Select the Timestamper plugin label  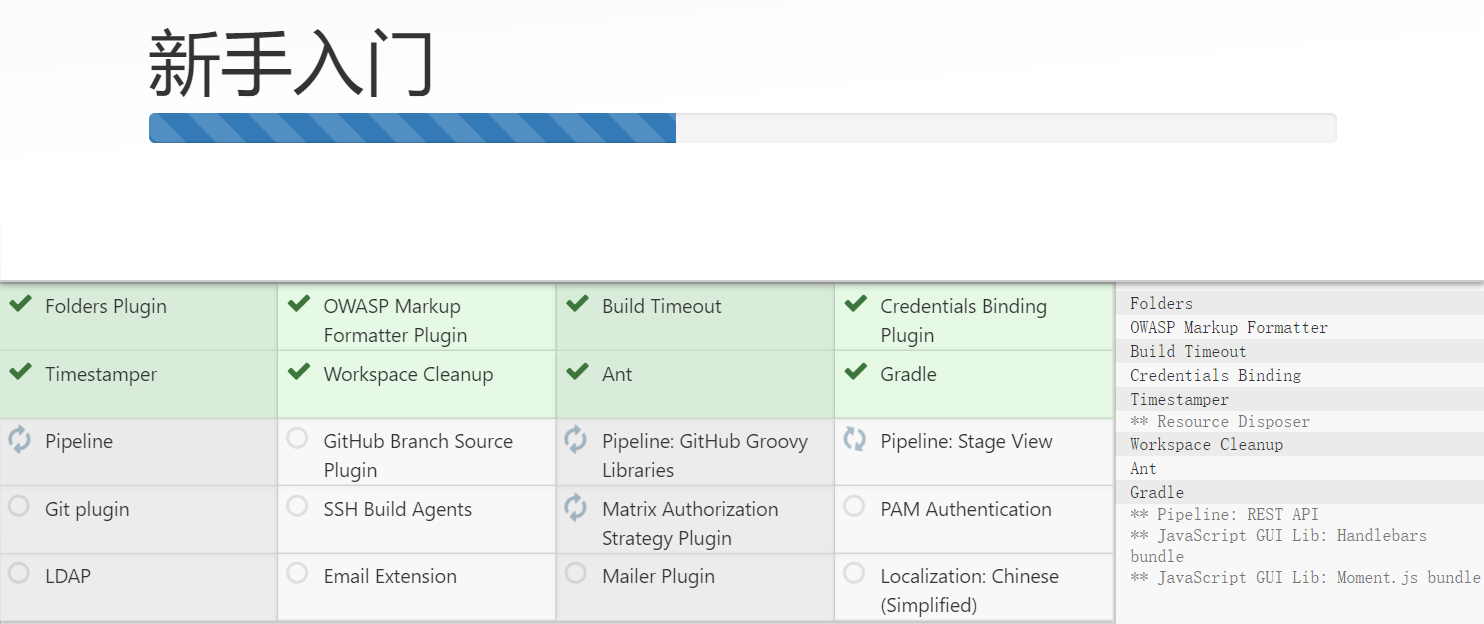[x=101, y=374]
